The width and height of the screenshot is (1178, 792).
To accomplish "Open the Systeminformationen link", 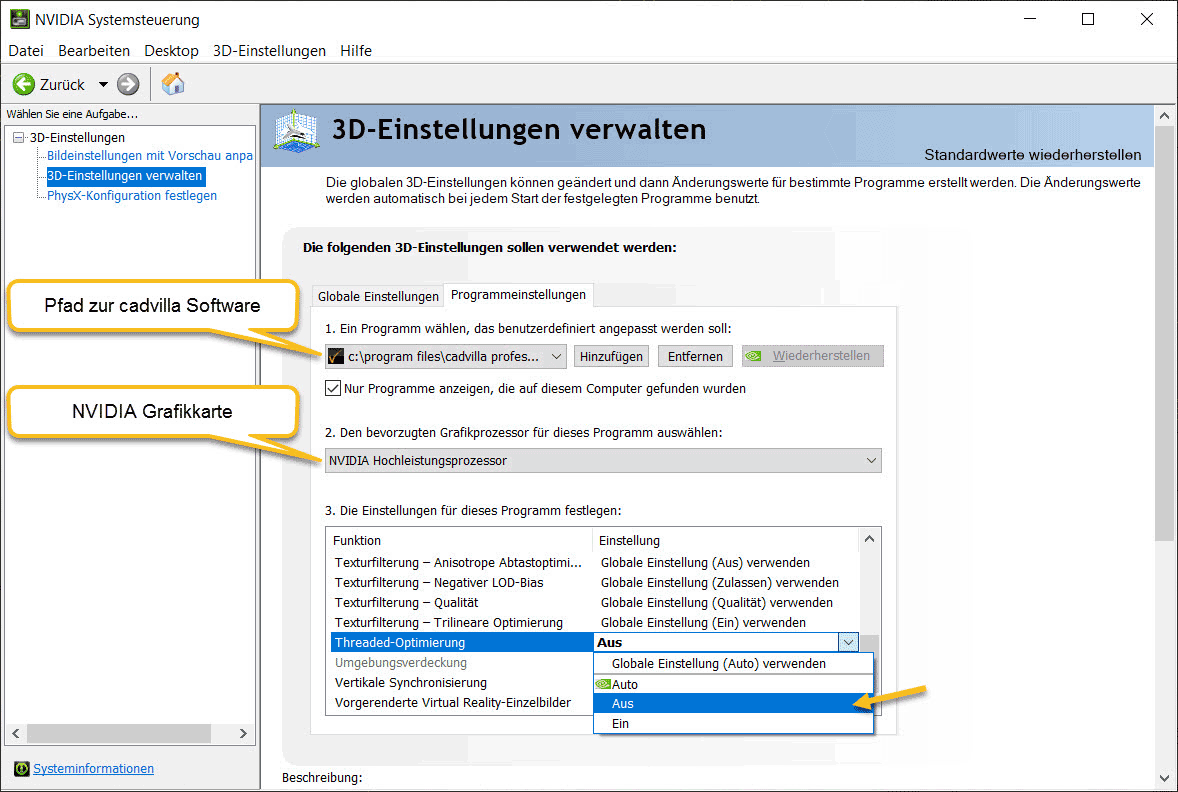I will click(93, 769).
